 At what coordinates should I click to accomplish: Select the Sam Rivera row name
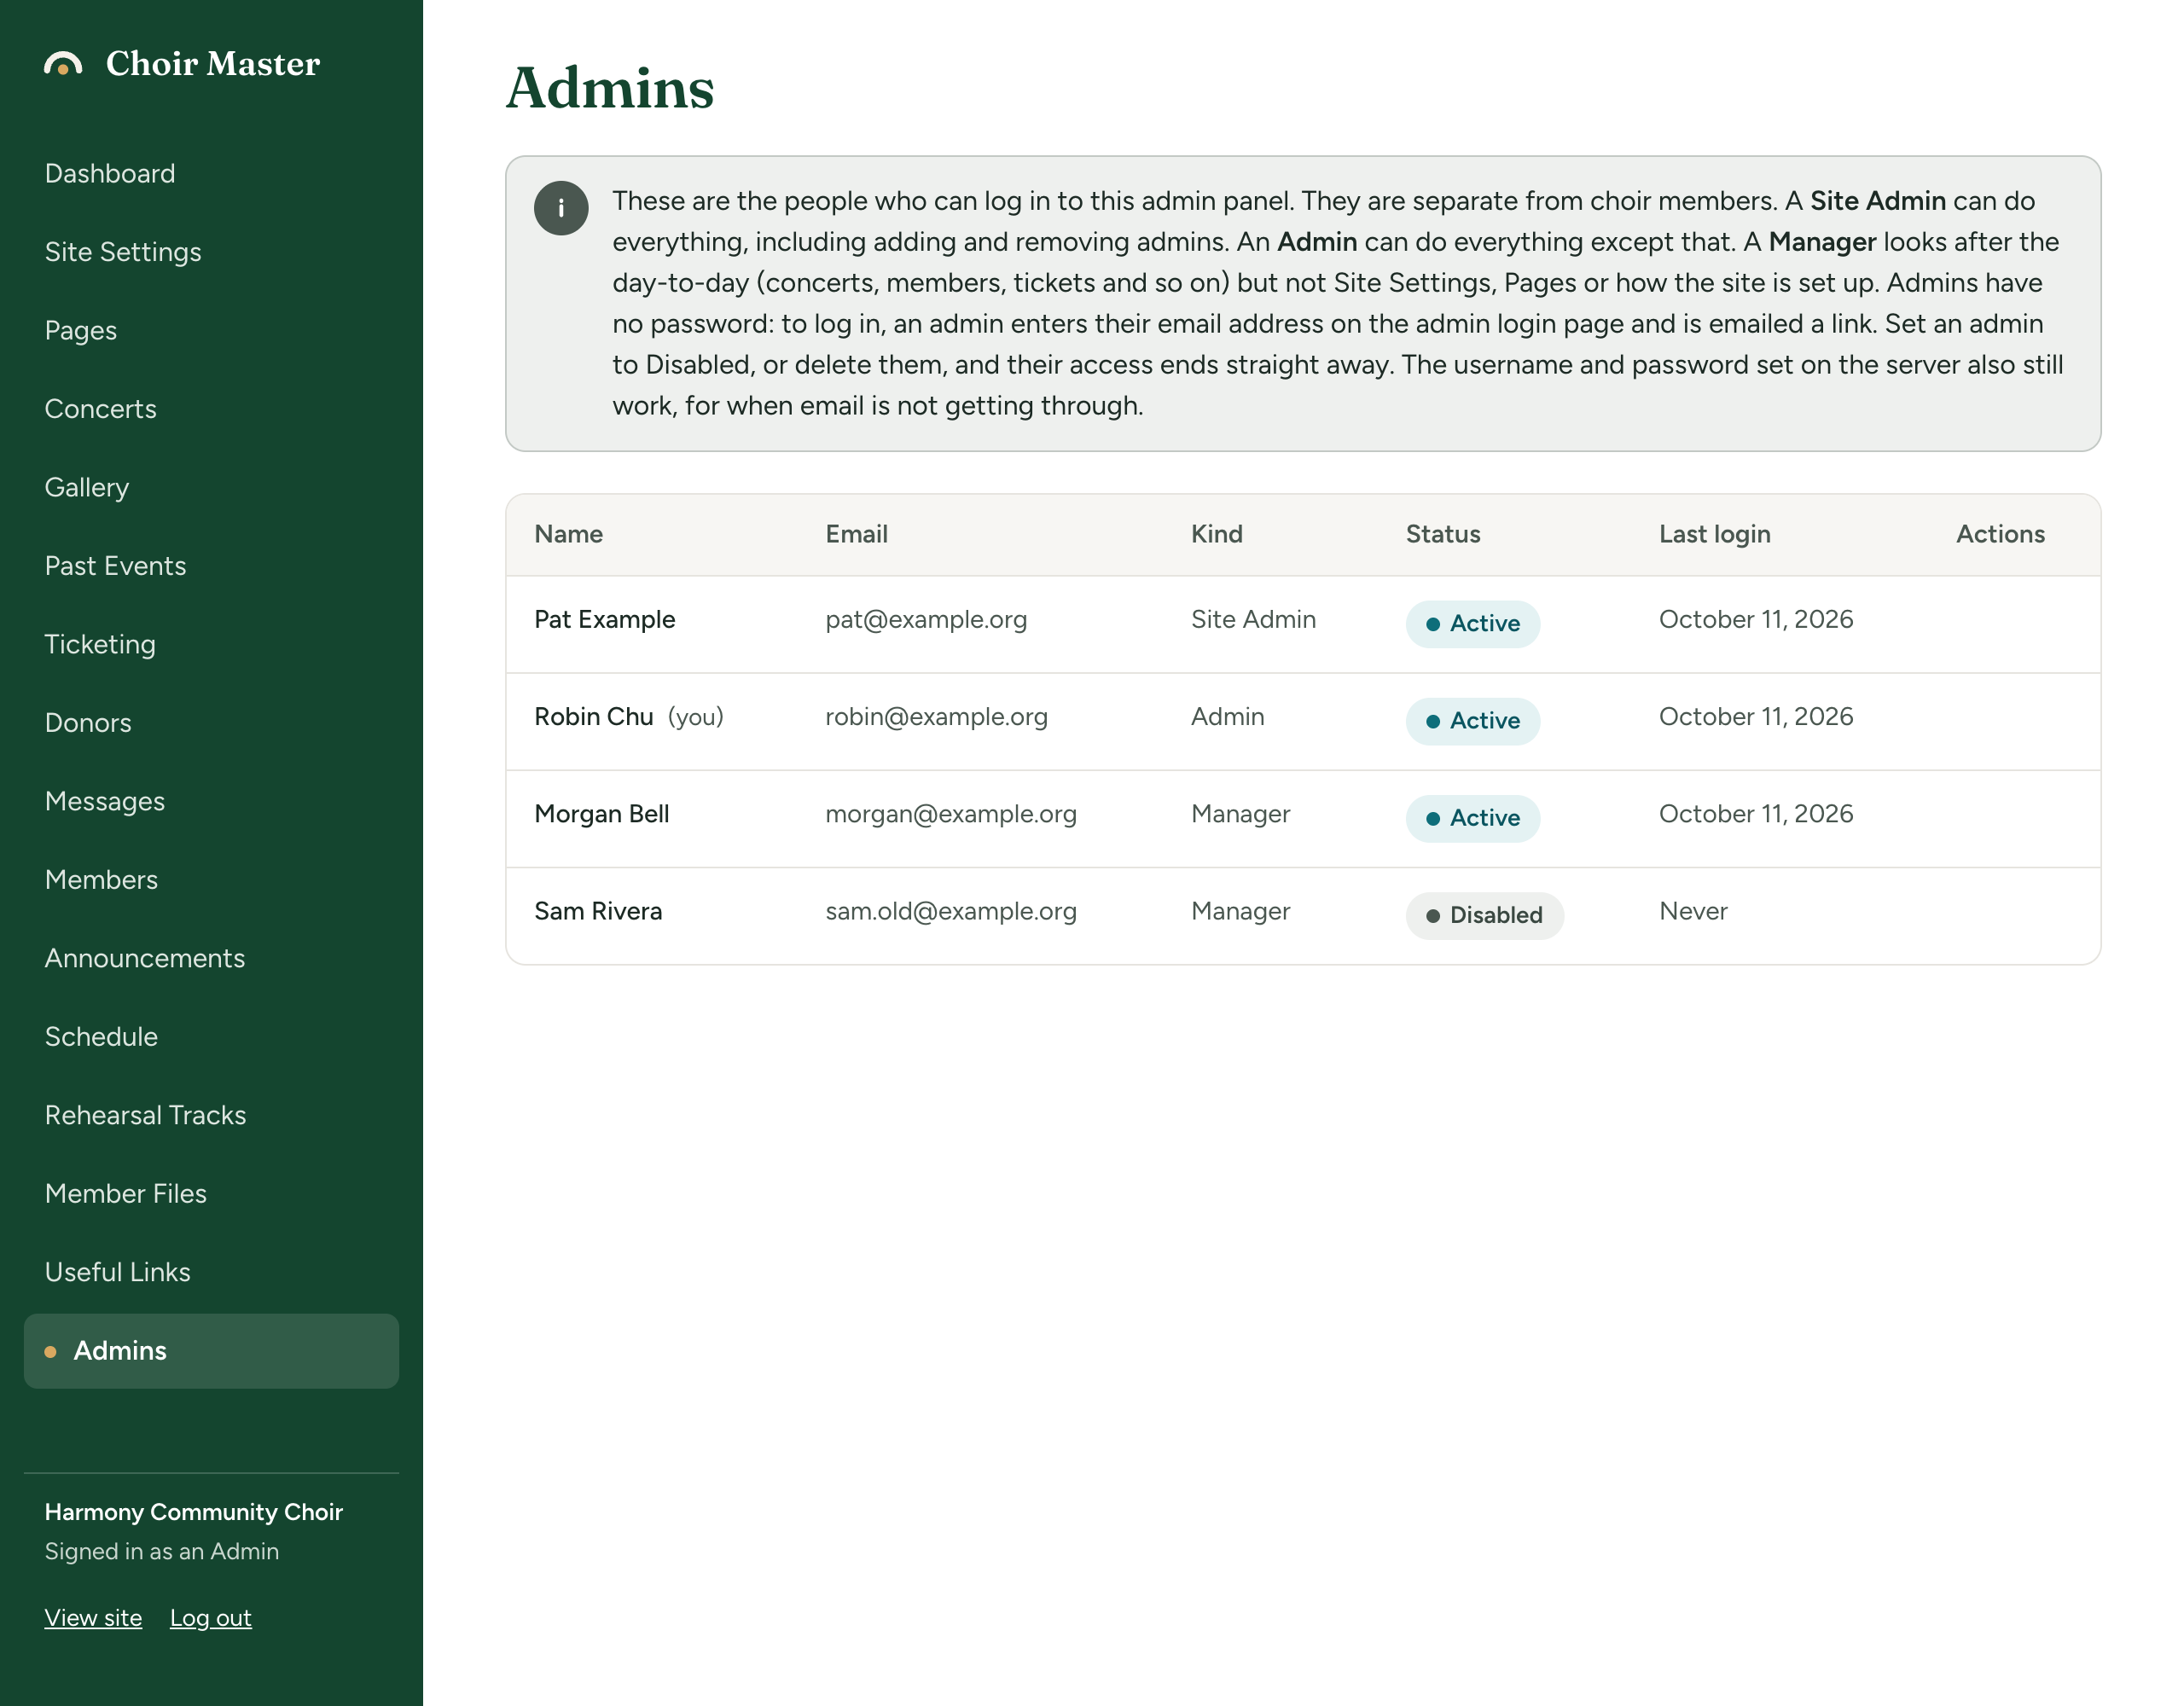[598, 911]
